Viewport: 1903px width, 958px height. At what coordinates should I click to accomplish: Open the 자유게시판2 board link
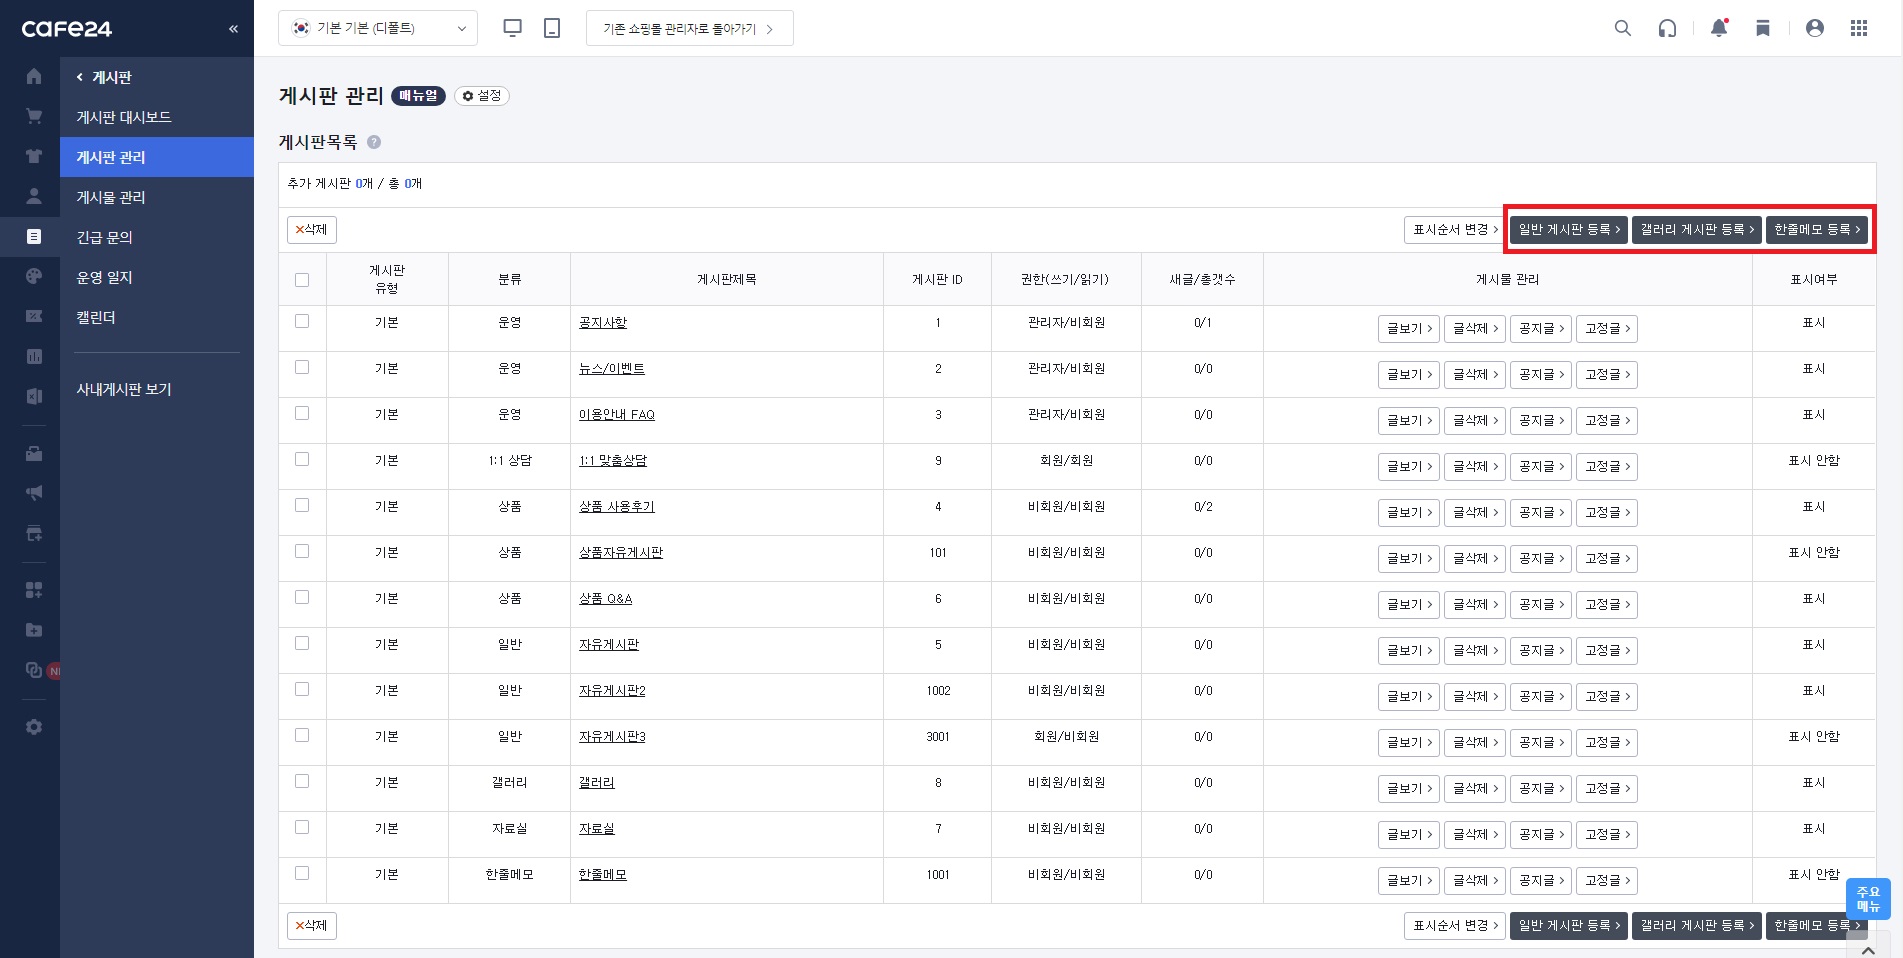[x=612, y=691]
